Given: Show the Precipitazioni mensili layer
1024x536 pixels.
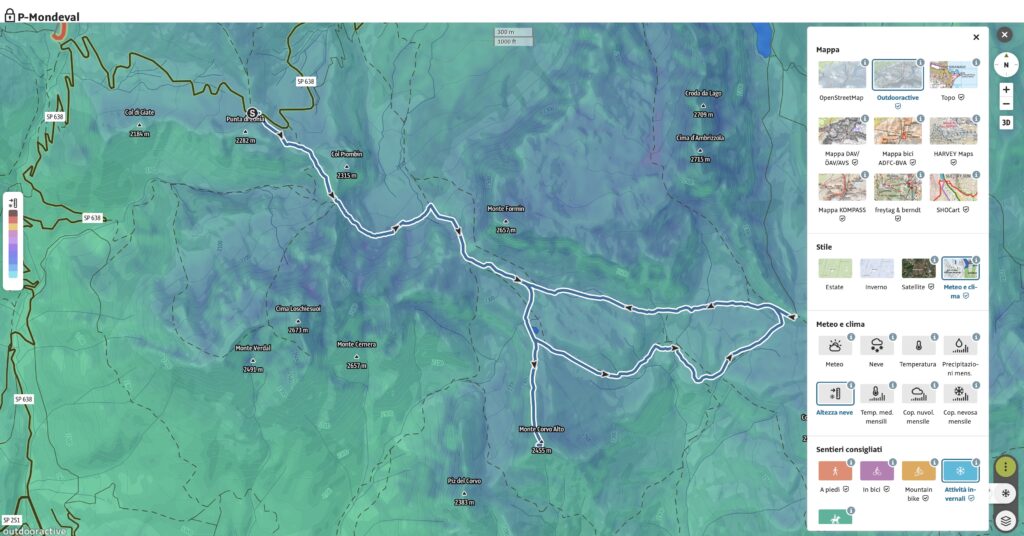Looking at the screenshot, I should click(x=959, y=345).
